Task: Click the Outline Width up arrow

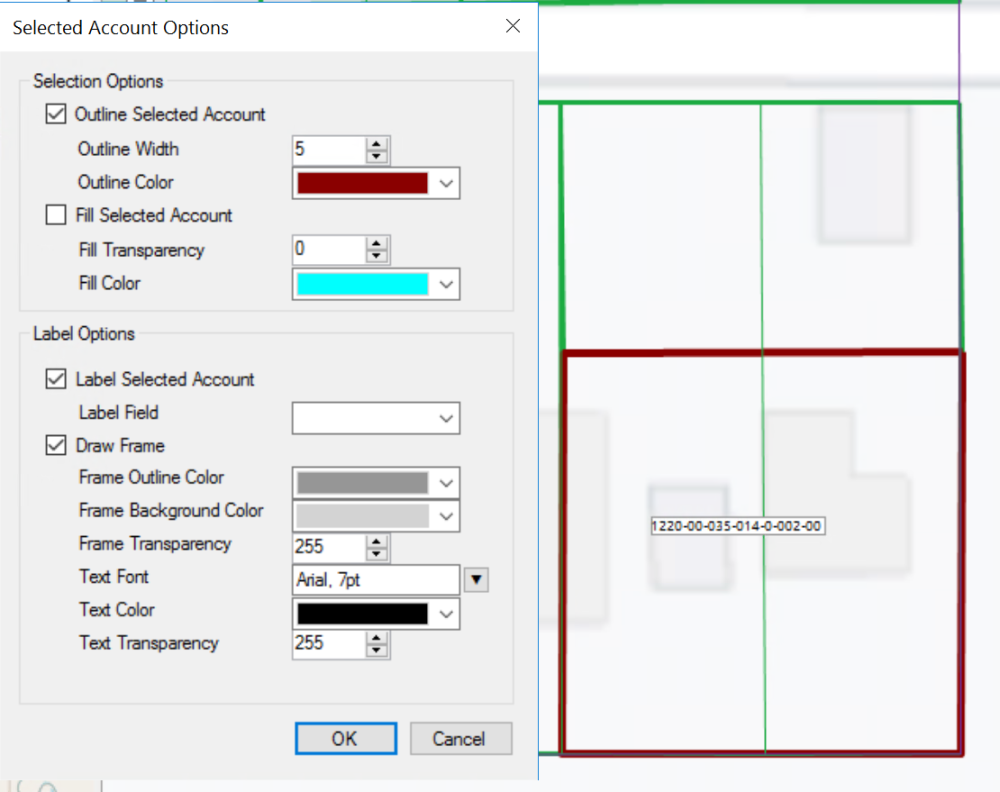Action: pyautogui.click(x=377, y=144)
